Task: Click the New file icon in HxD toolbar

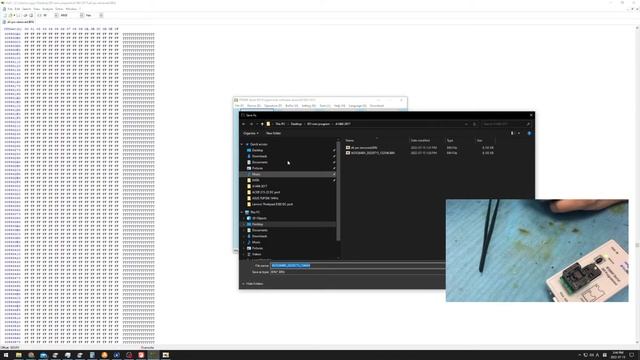Action: [x=5, y=15]
